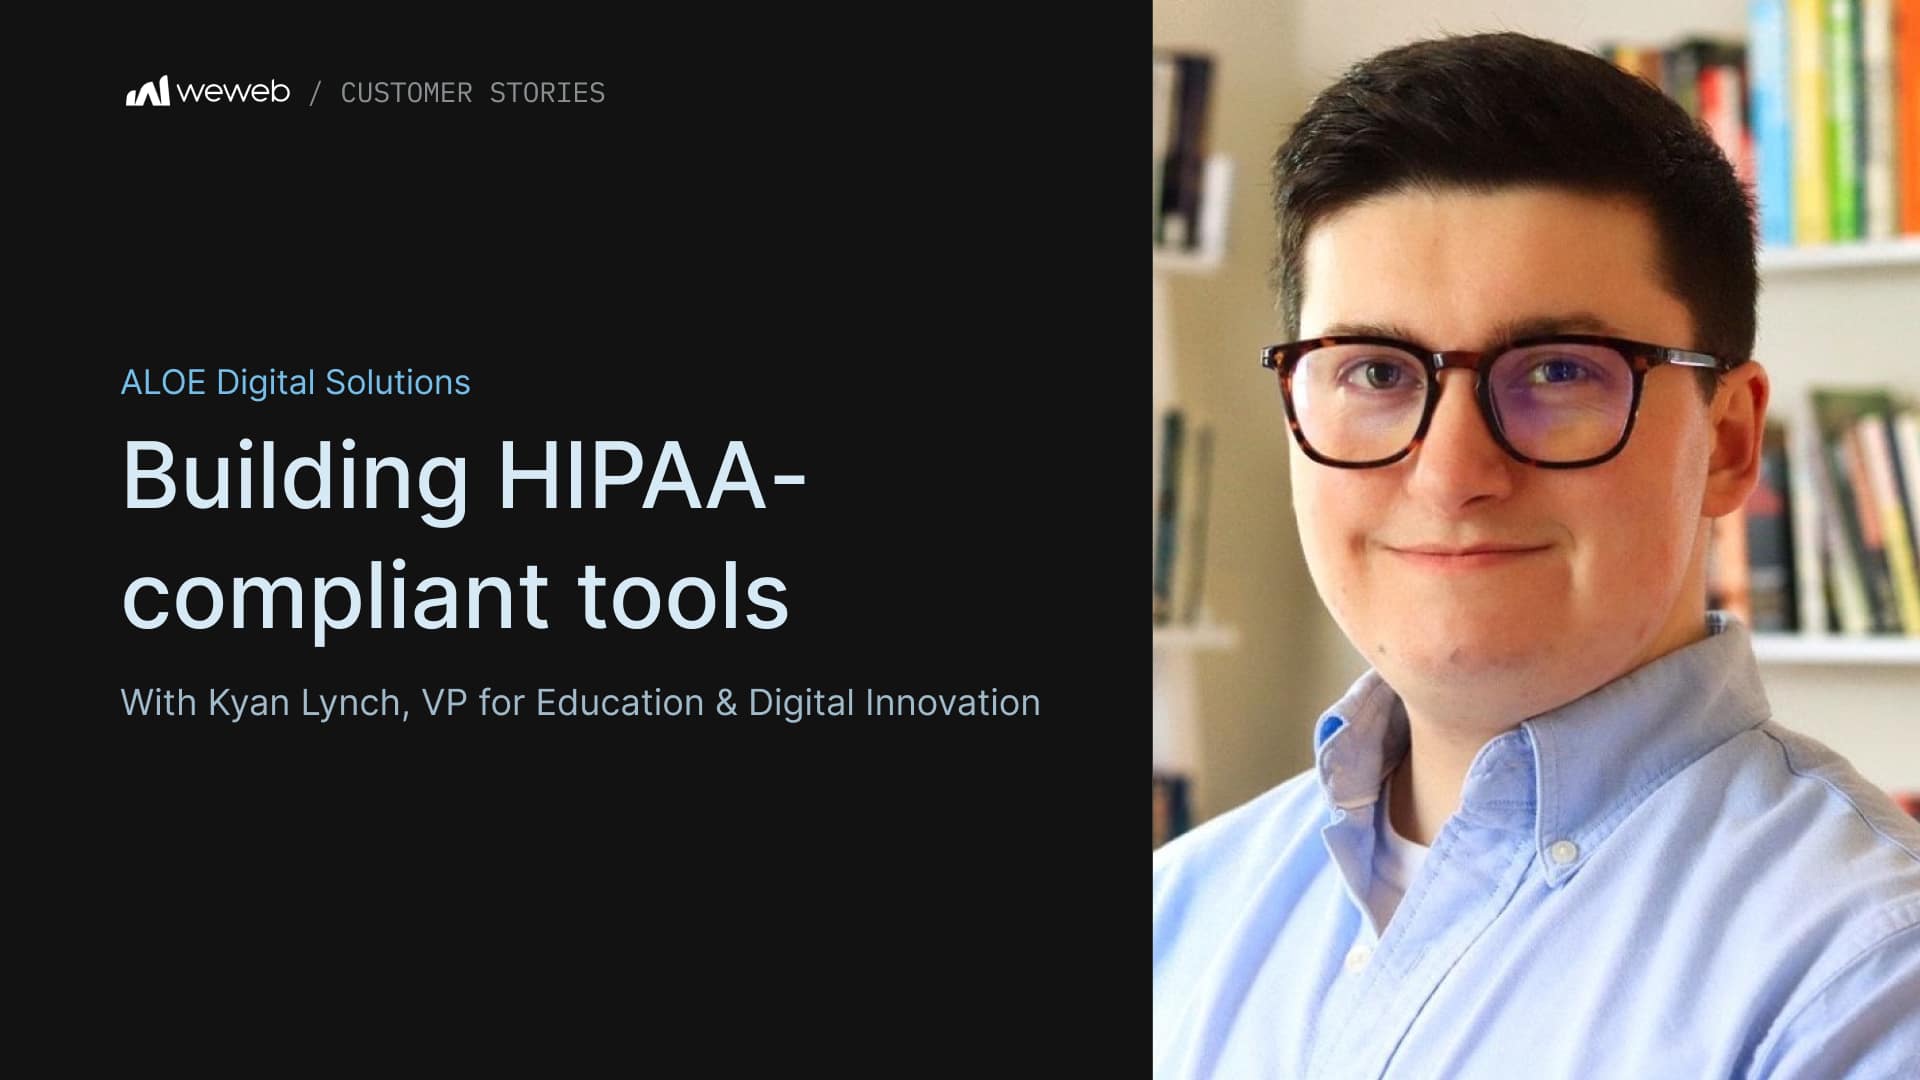
Task: Select the "CUSTOMER STORIES" label
Action: click(472, 93)
